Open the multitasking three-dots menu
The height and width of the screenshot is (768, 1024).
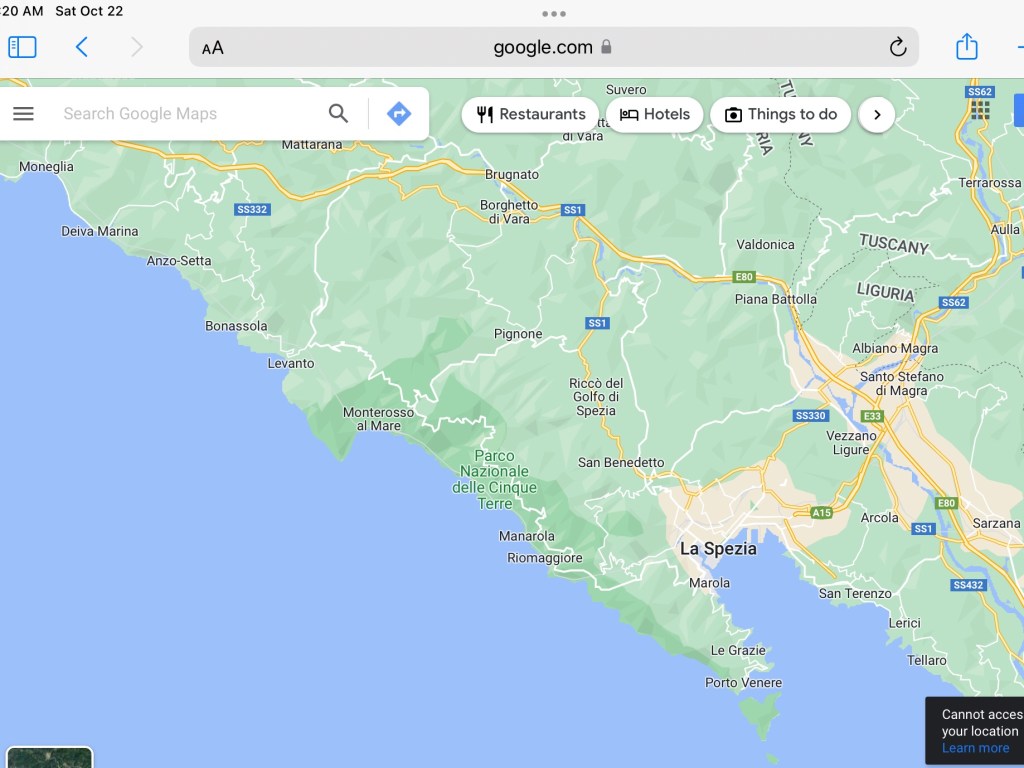pos(553,14)
